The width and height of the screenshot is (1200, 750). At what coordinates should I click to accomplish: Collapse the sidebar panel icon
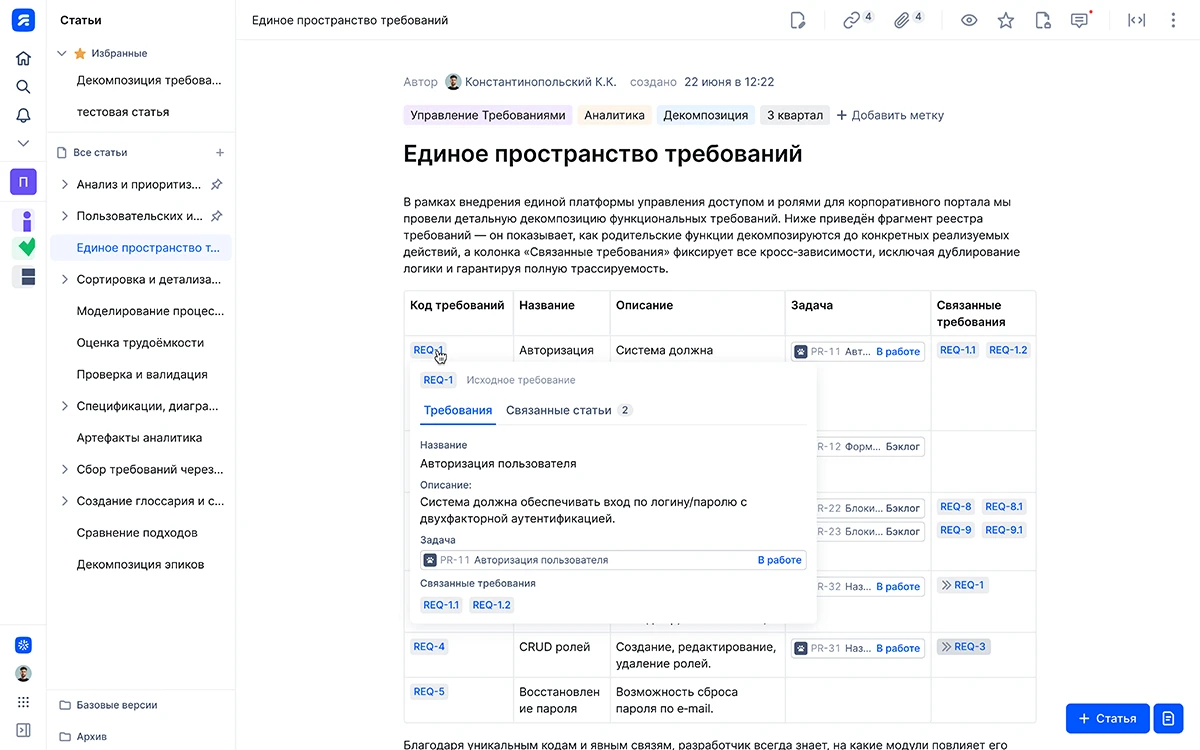pos(23,731)
